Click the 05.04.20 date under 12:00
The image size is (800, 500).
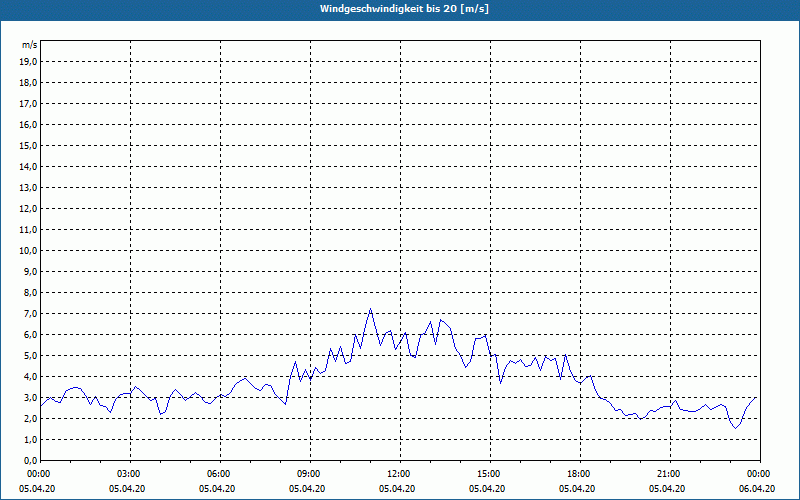coord(397,489)
